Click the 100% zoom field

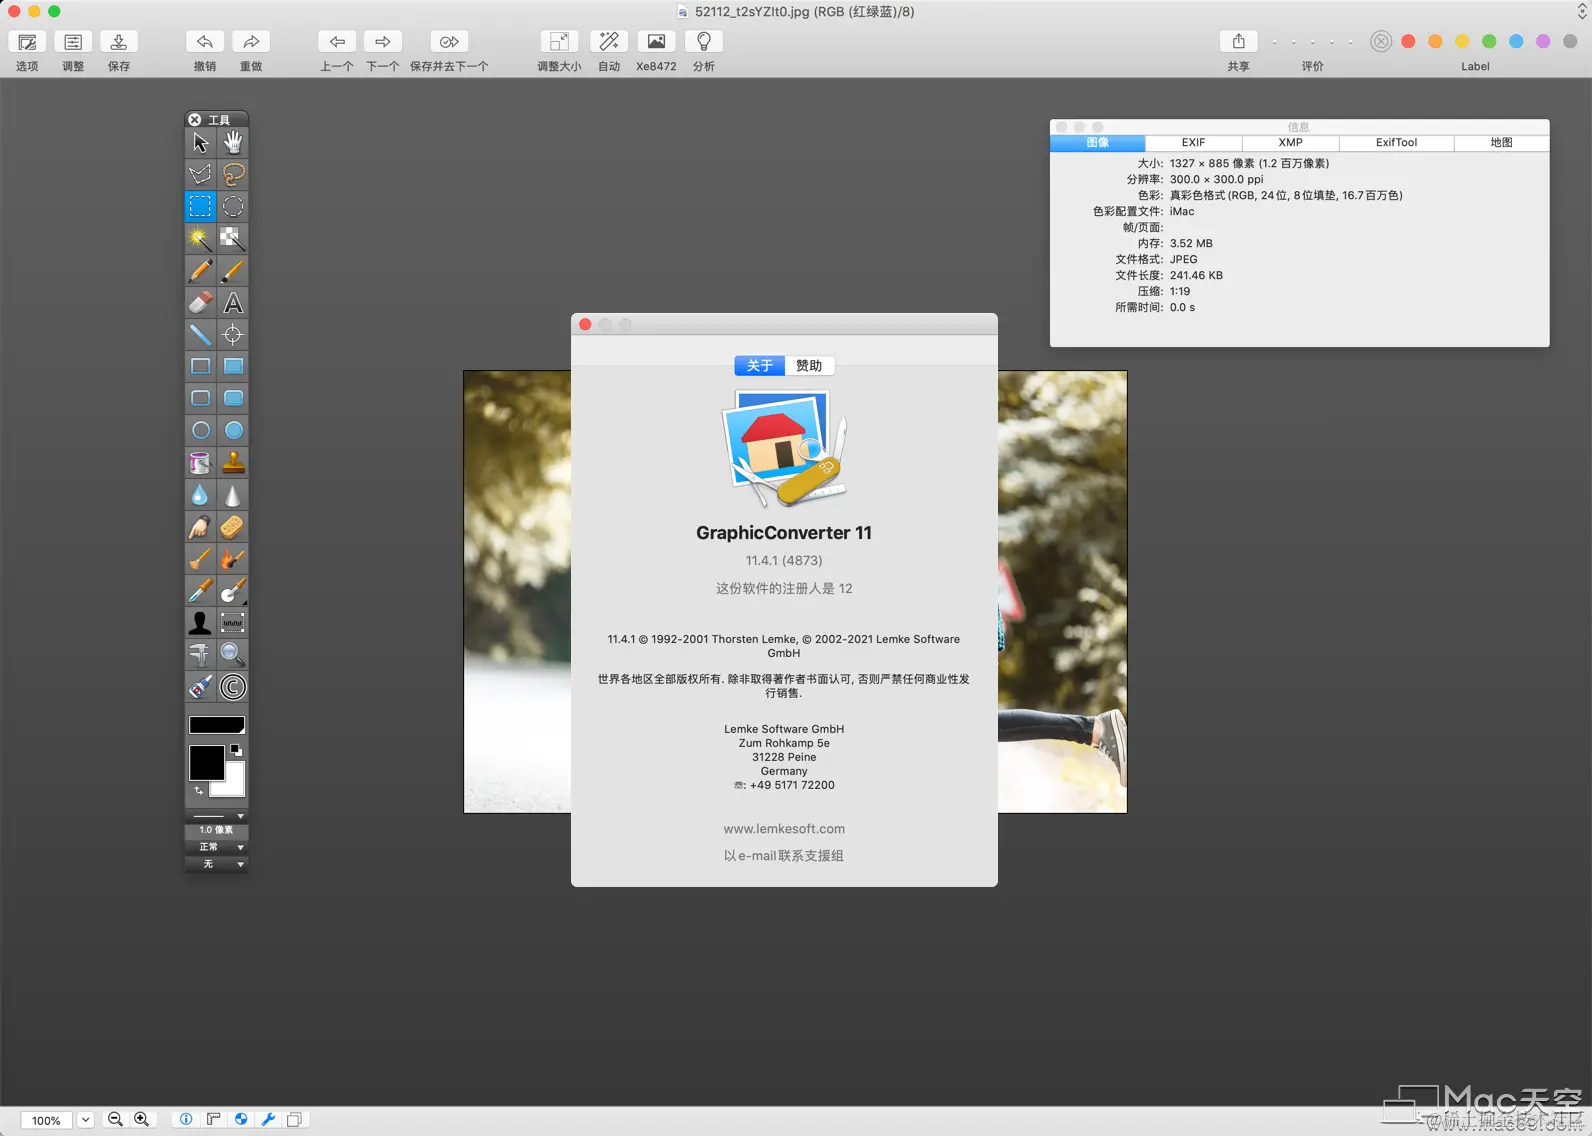click(46, 1120)
